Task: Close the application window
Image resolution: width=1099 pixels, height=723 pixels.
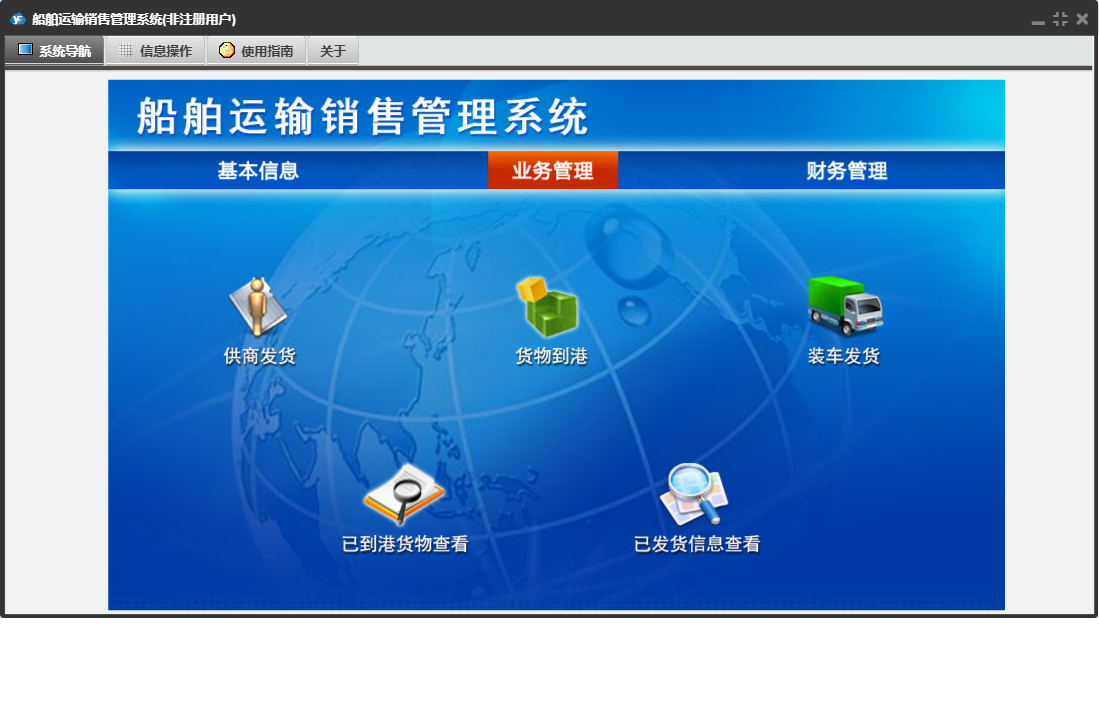Action: tap(1082, 19)
